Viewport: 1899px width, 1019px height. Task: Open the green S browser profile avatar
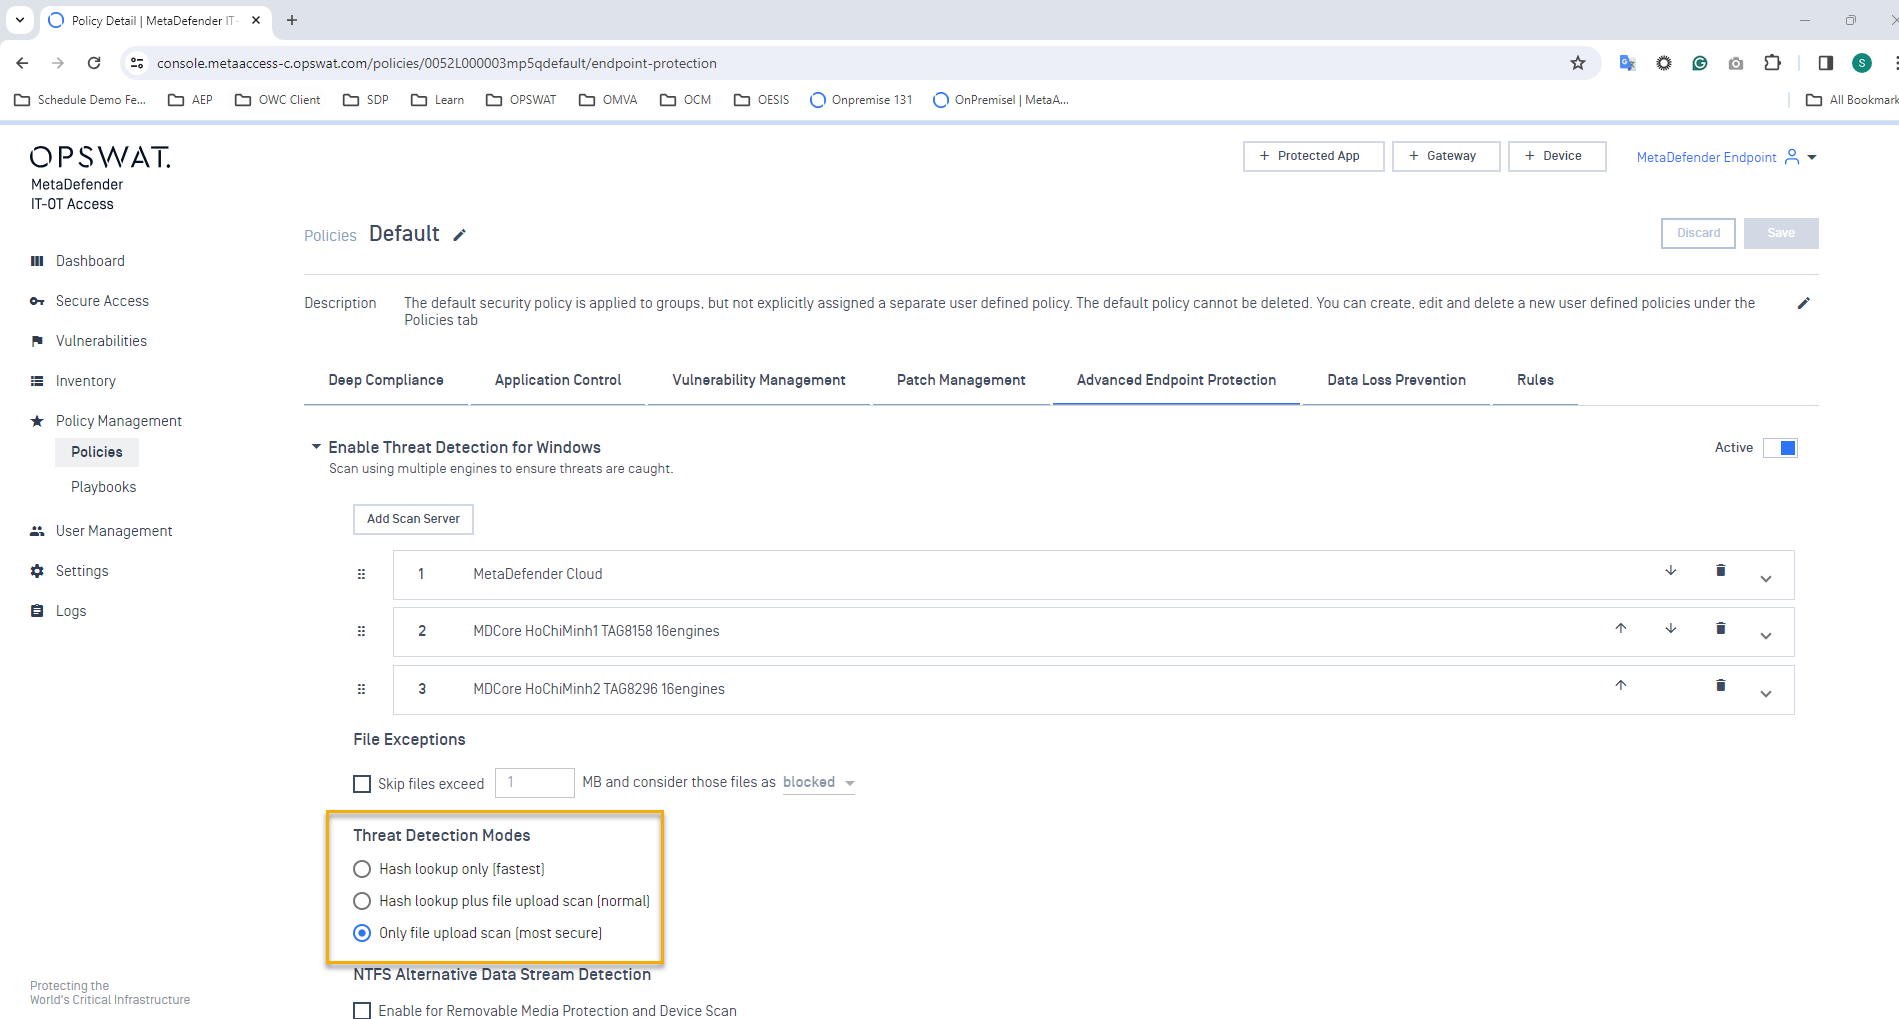click(x=1862, y=63)
